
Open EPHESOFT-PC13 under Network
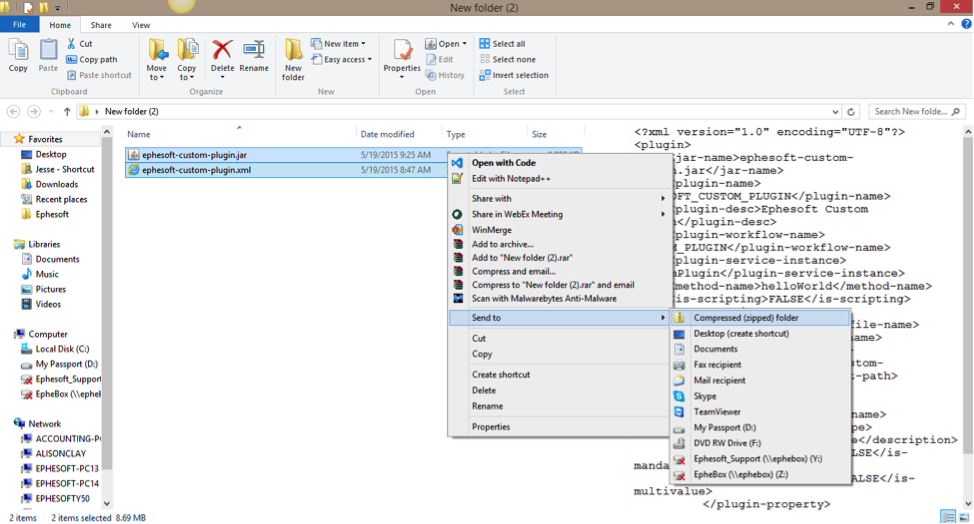tap(66, 469)
